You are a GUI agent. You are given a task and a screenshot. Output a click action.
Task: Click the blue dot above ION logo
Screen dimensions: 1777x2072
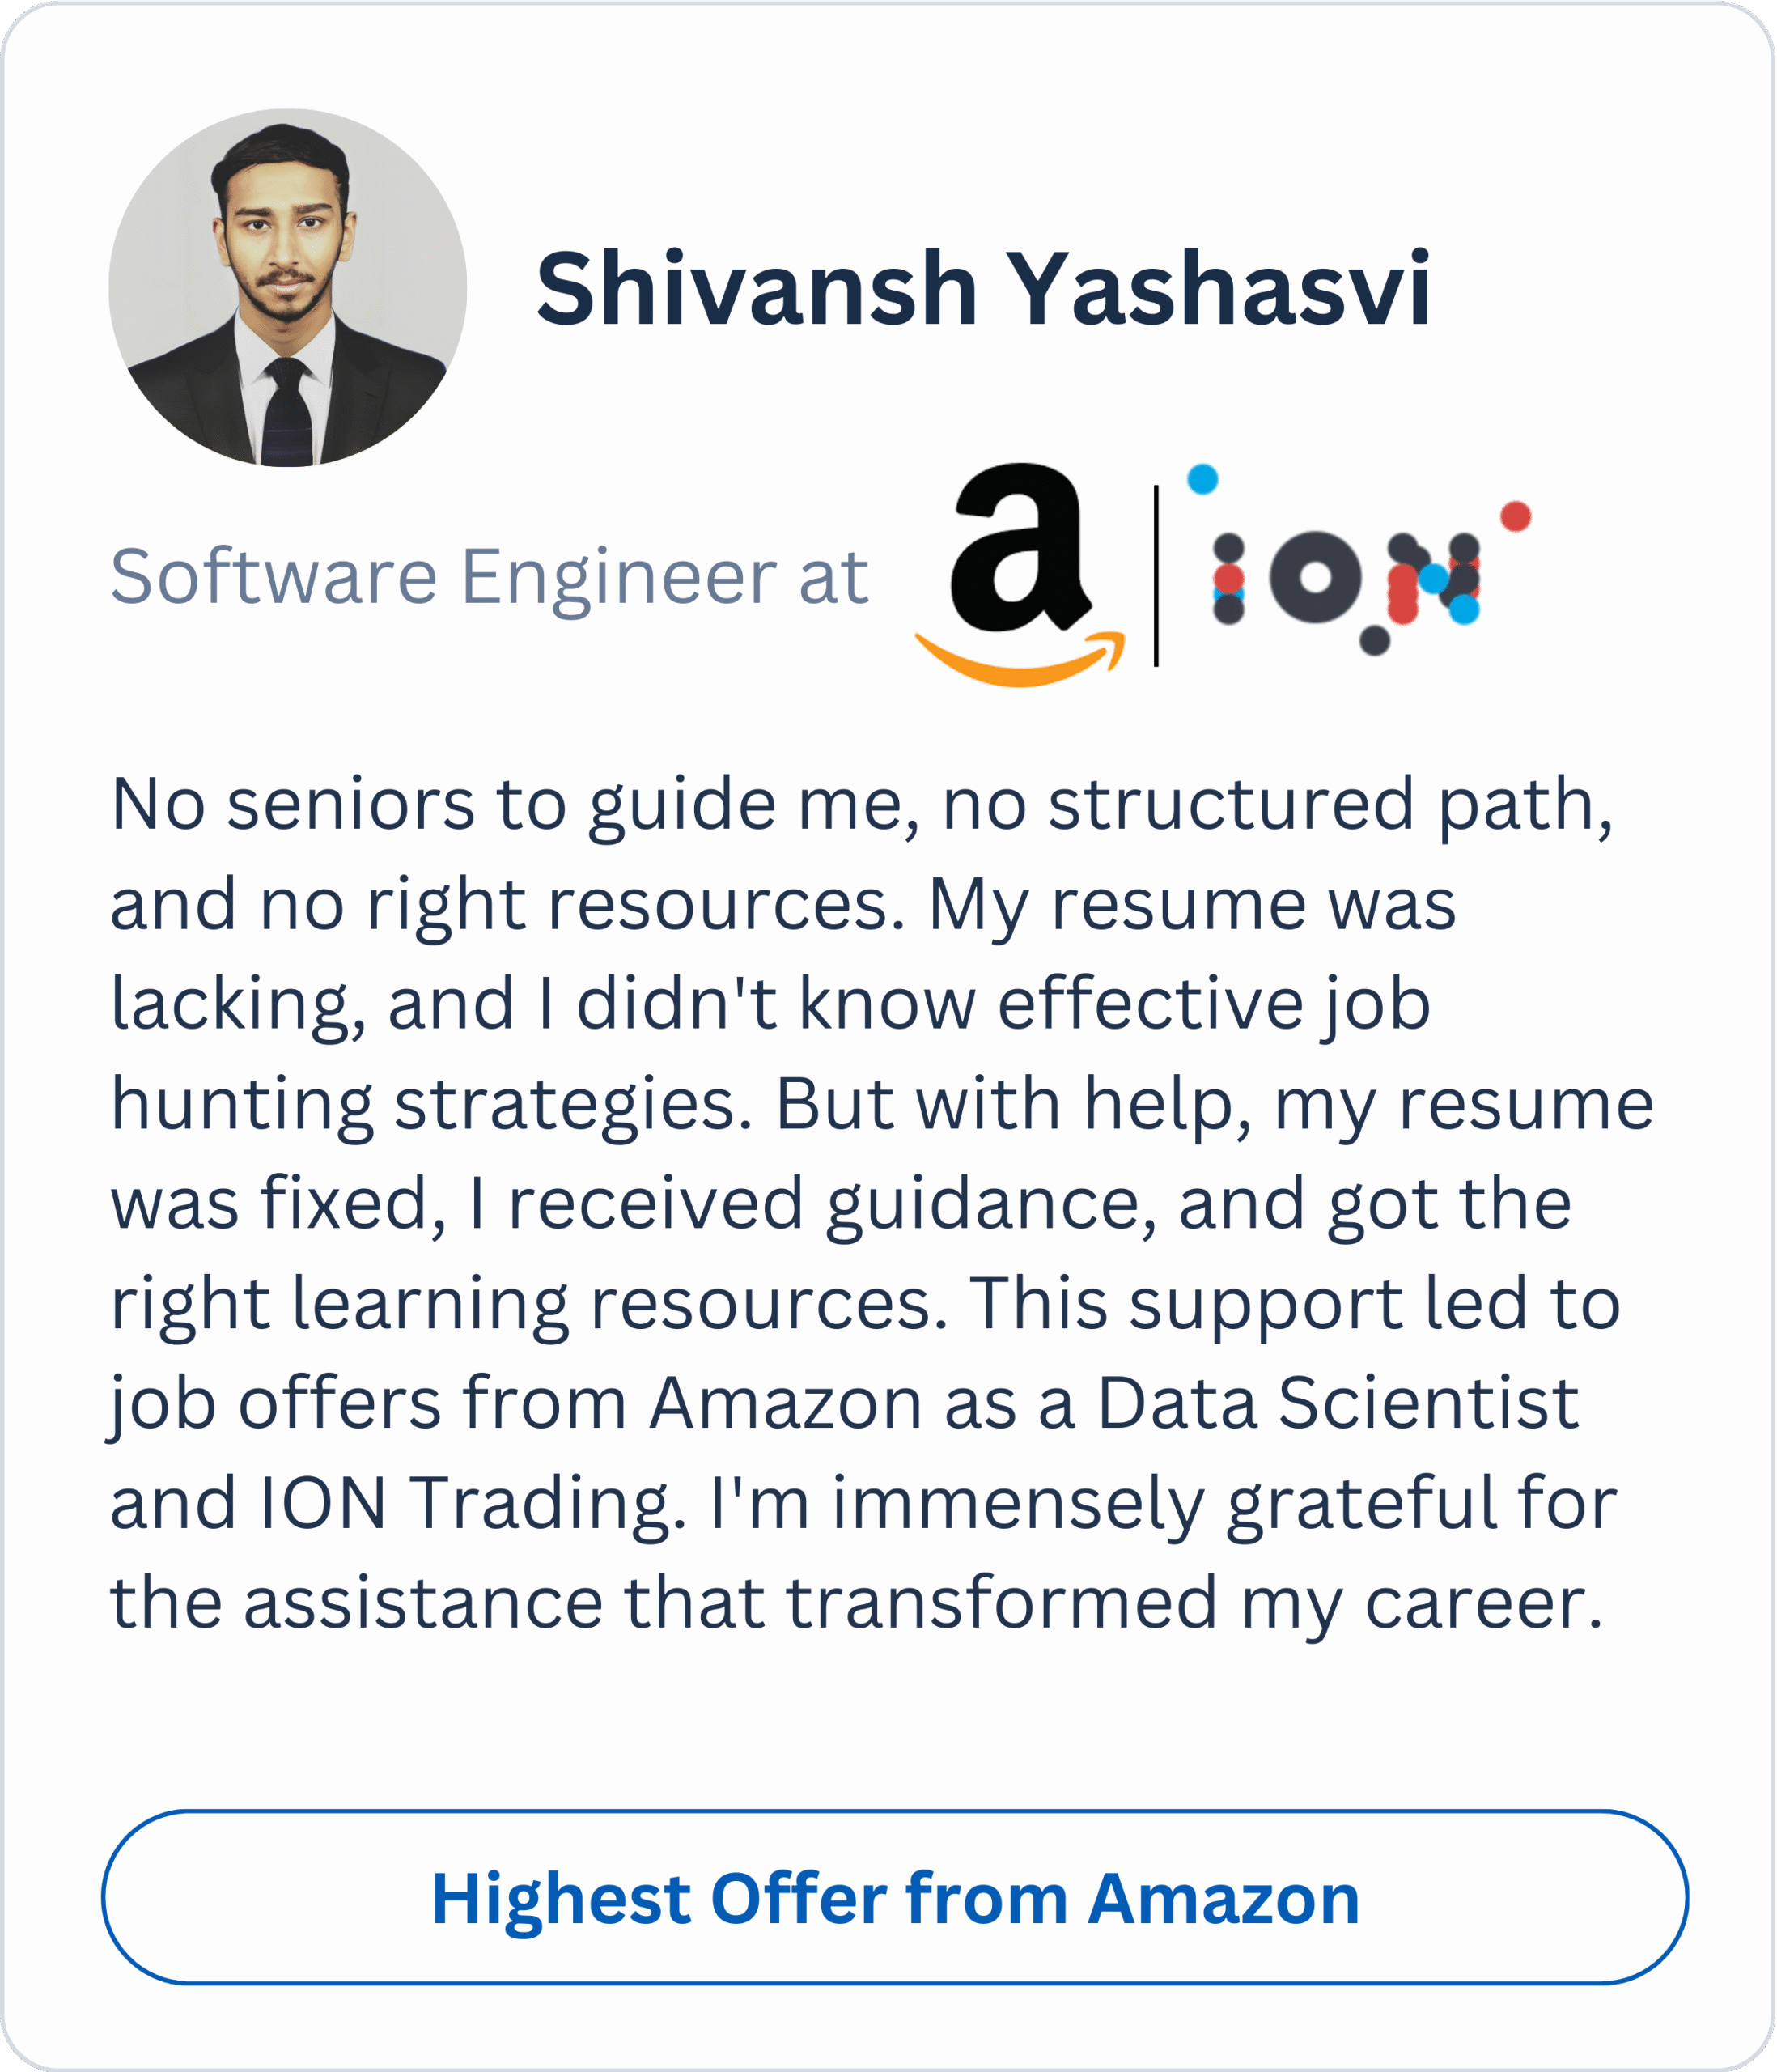pos(1202,479)
